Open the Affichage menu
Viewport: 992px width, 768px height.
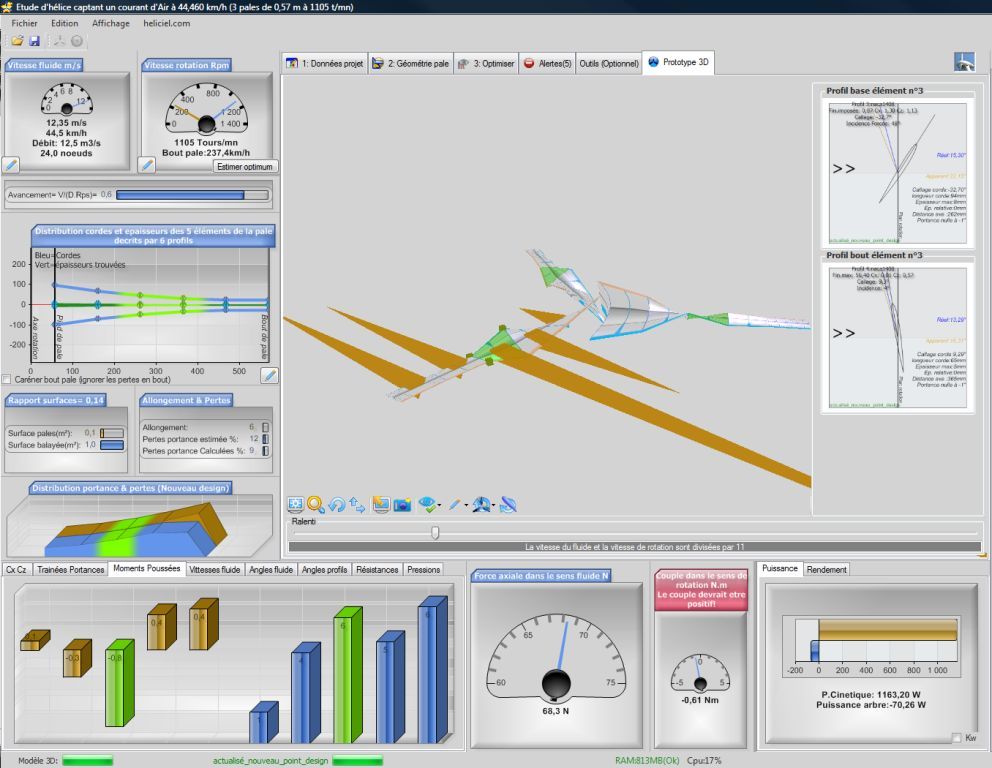point(111,23)
